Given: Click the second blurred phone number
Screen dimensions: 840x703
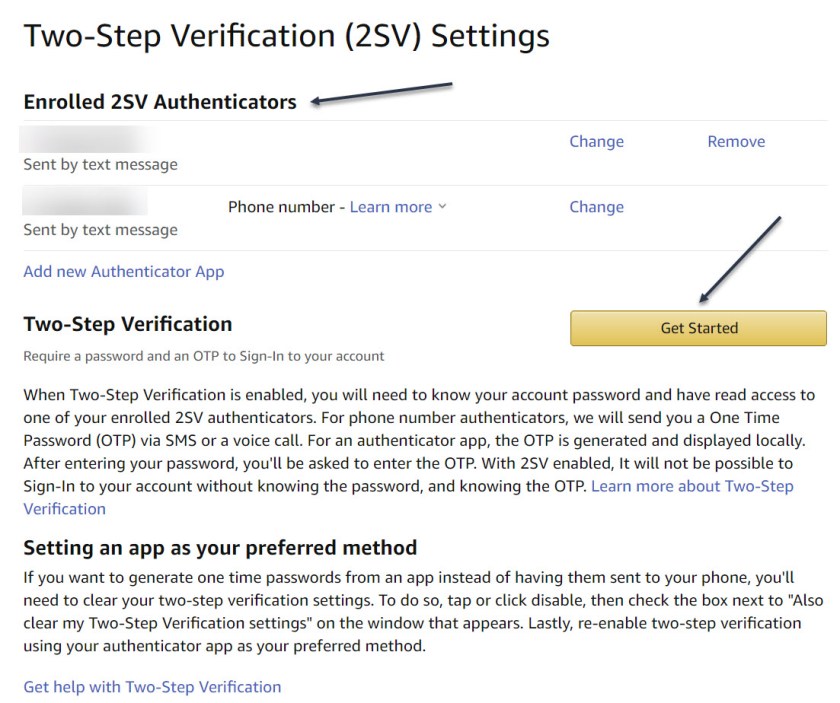Looking at the screenshot, I should coord(85,203).
